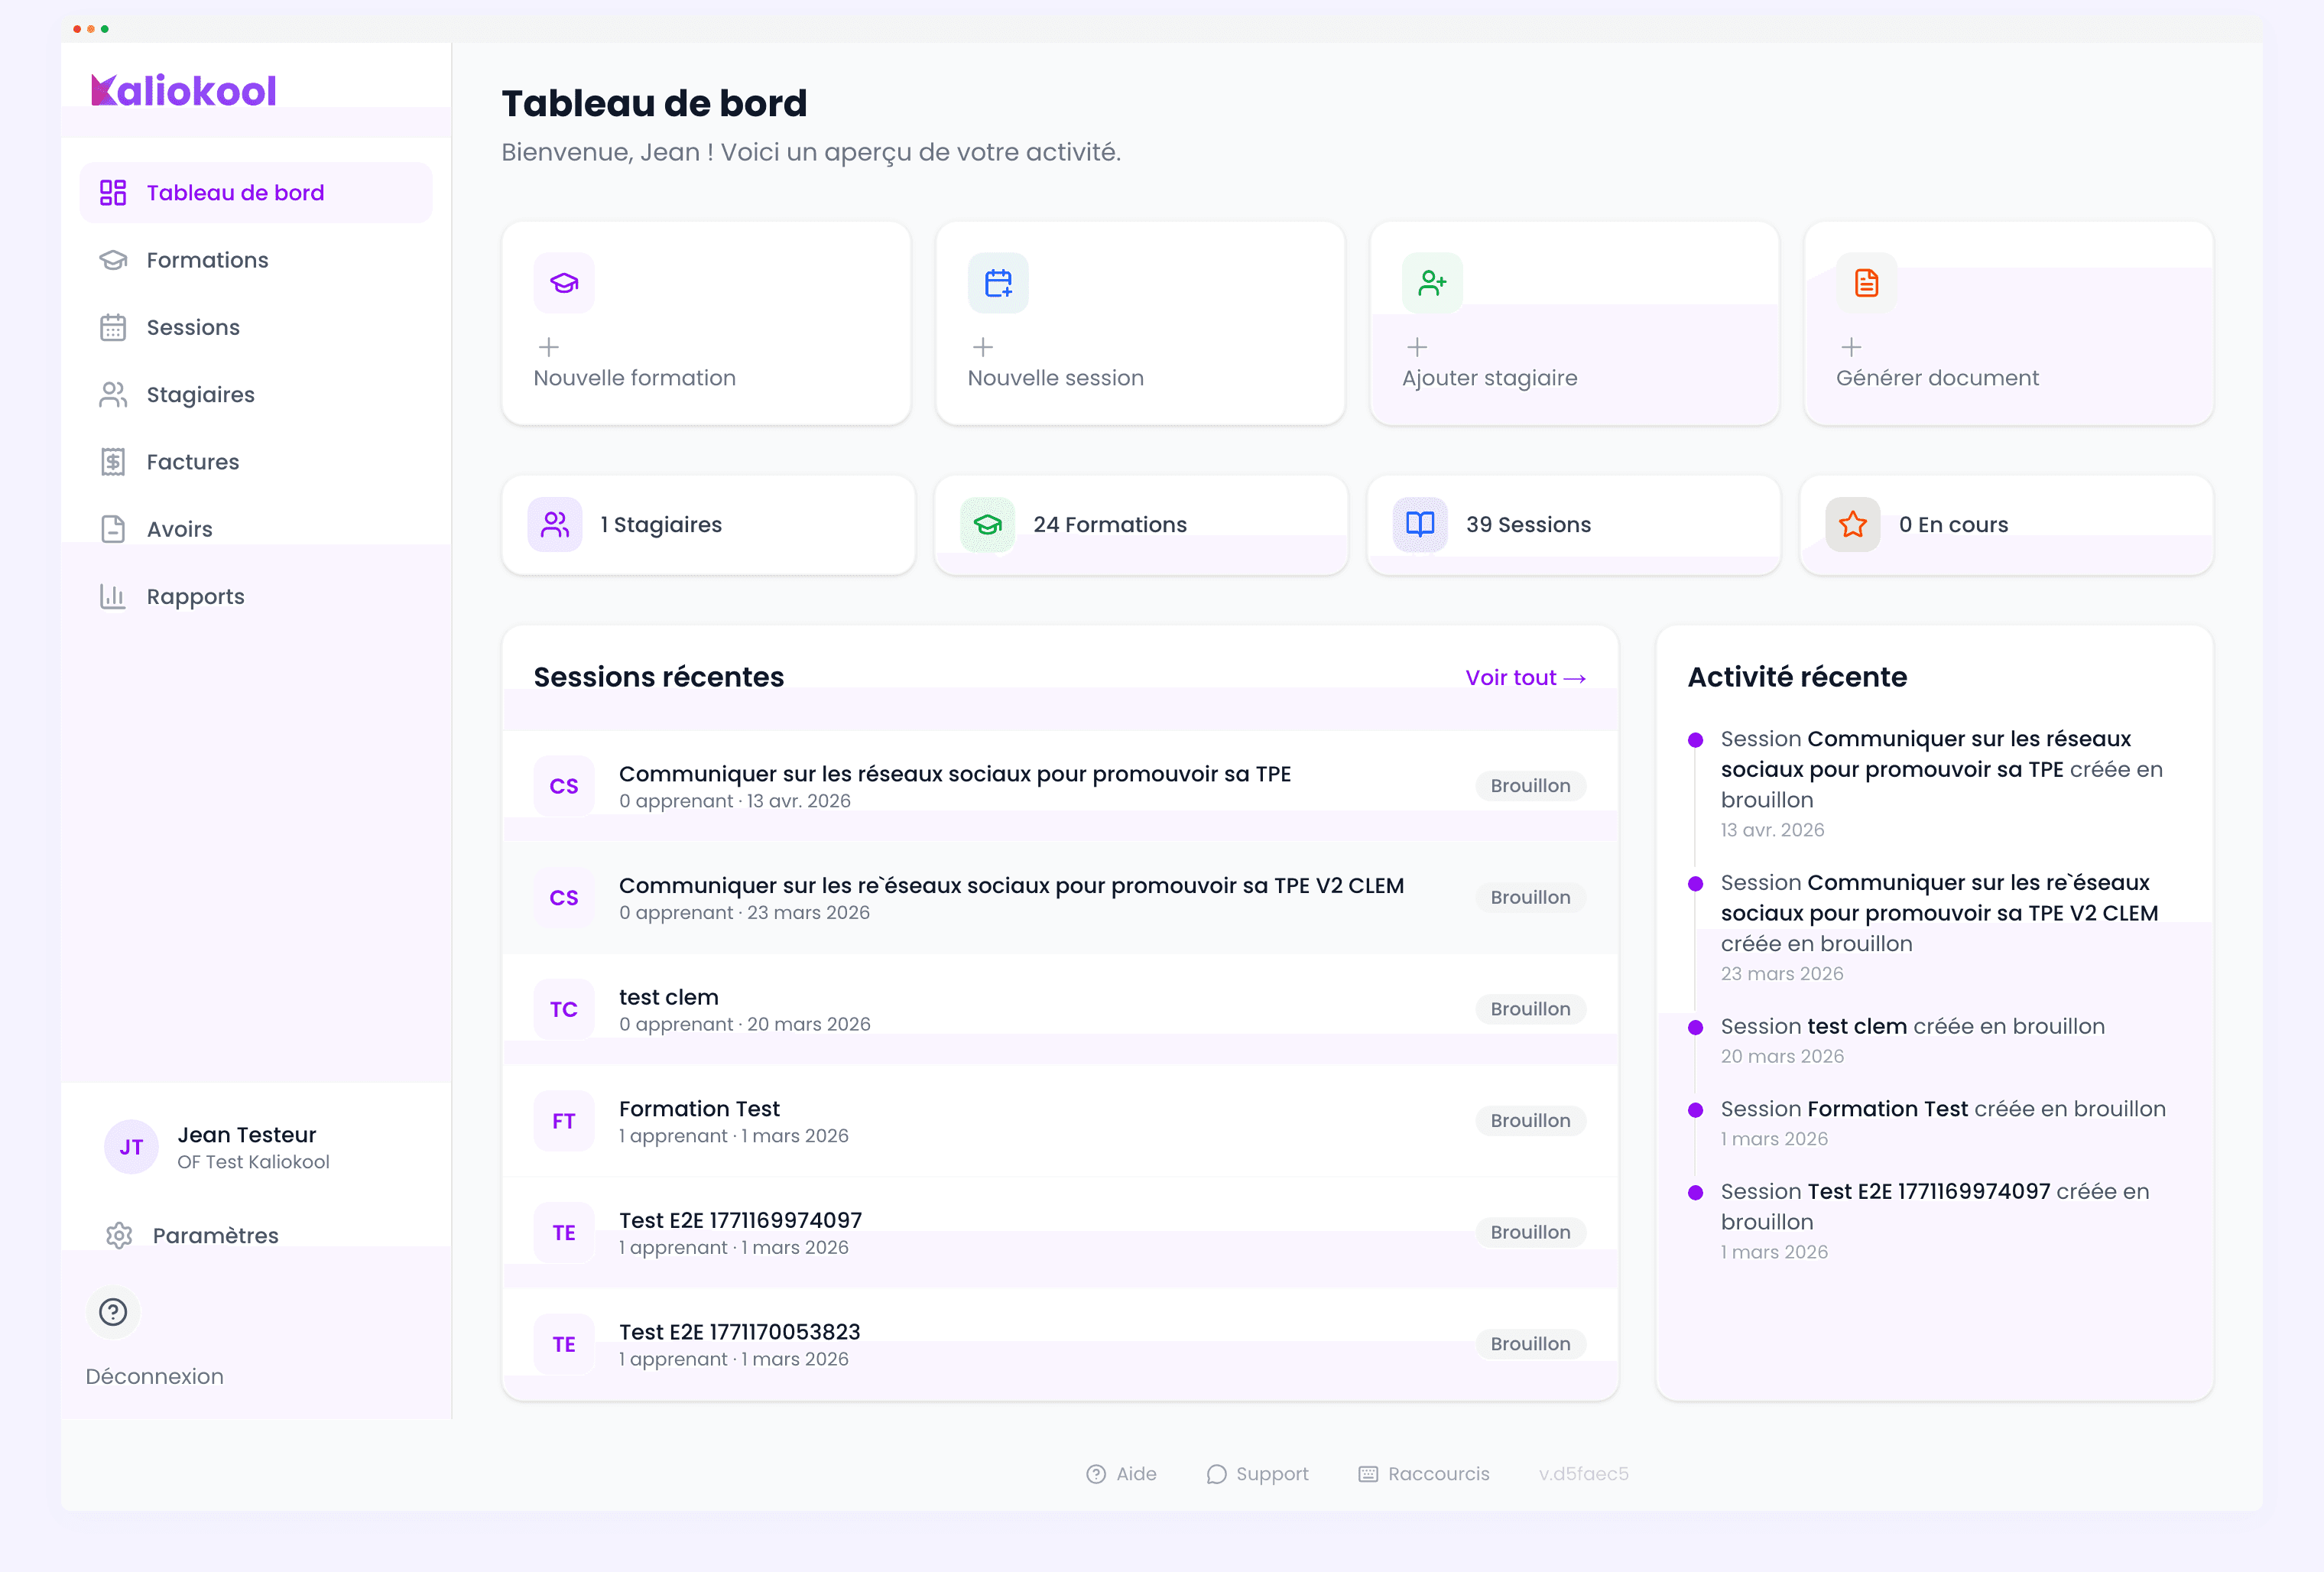
Task: Click the JT avatar of Jean Testeur
Action: [x=131, y=1147]
